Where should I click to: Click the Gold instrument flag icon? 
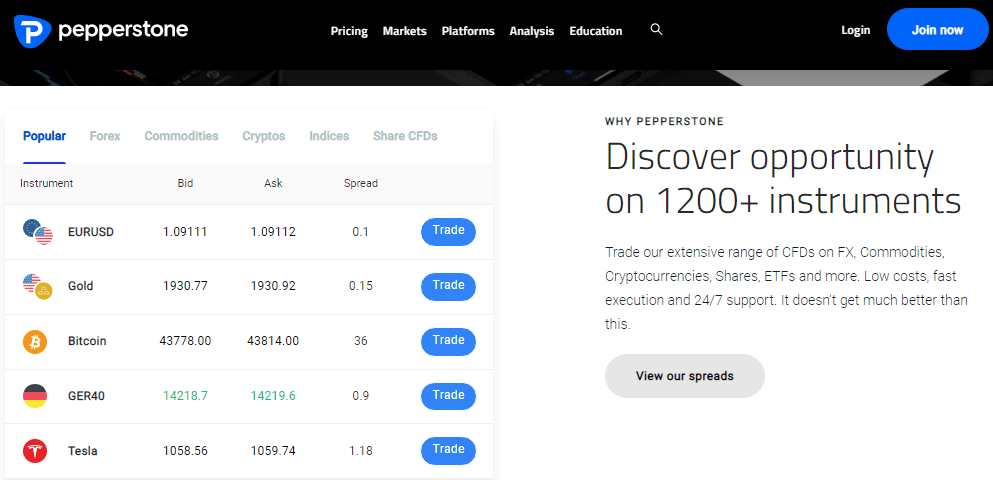coord(37,286)
